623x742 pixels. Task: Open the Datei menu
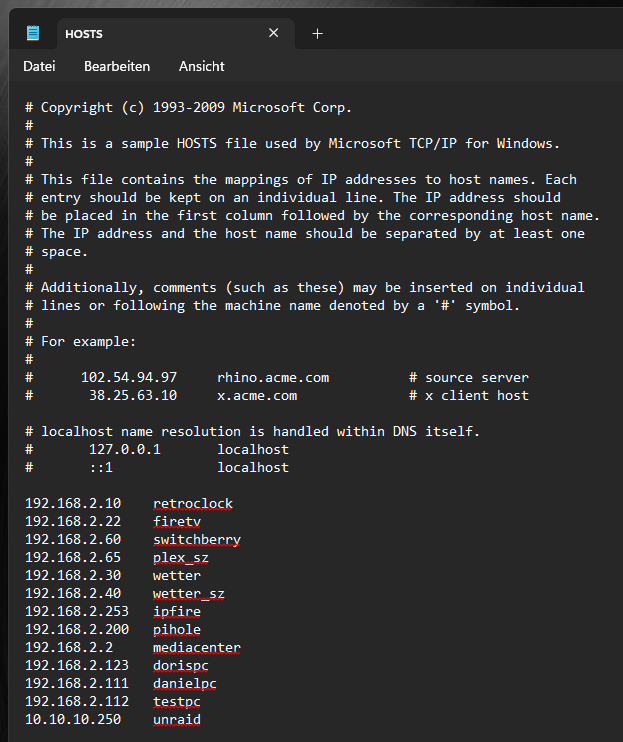click(x=39, y=66)
